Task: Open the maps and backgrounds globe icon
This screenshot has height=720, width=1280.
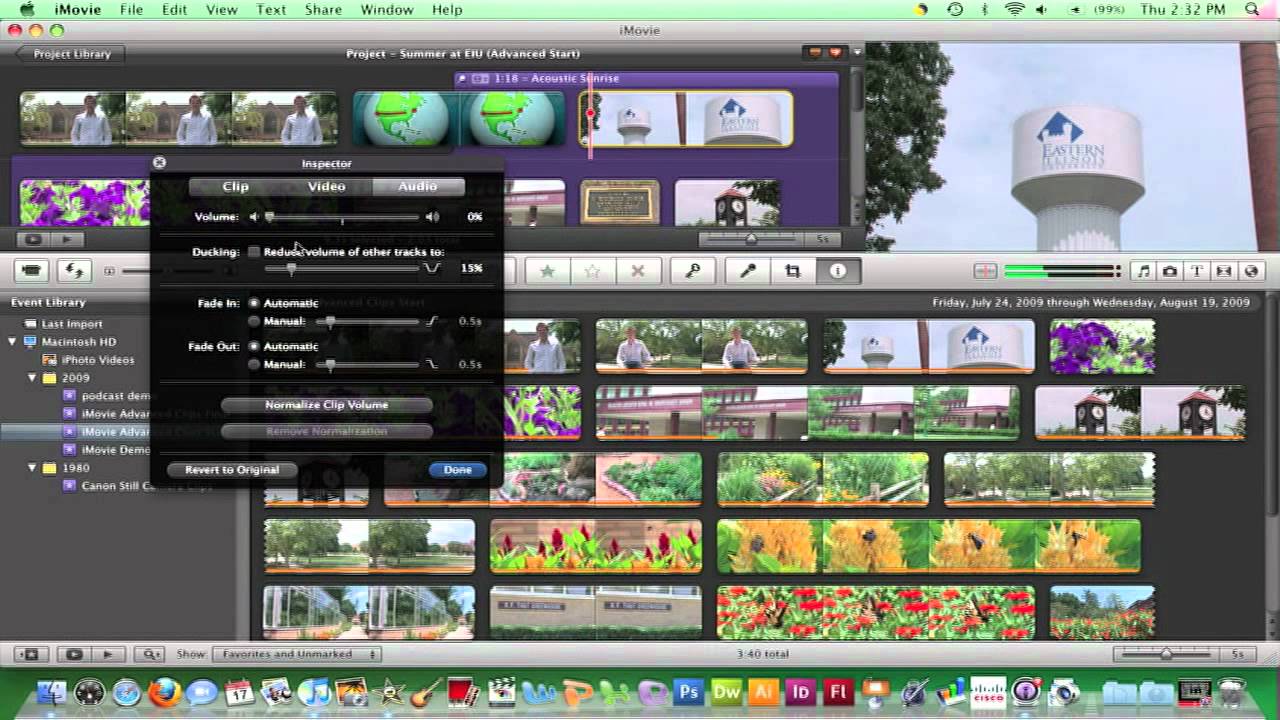Action: [1251, 271]
